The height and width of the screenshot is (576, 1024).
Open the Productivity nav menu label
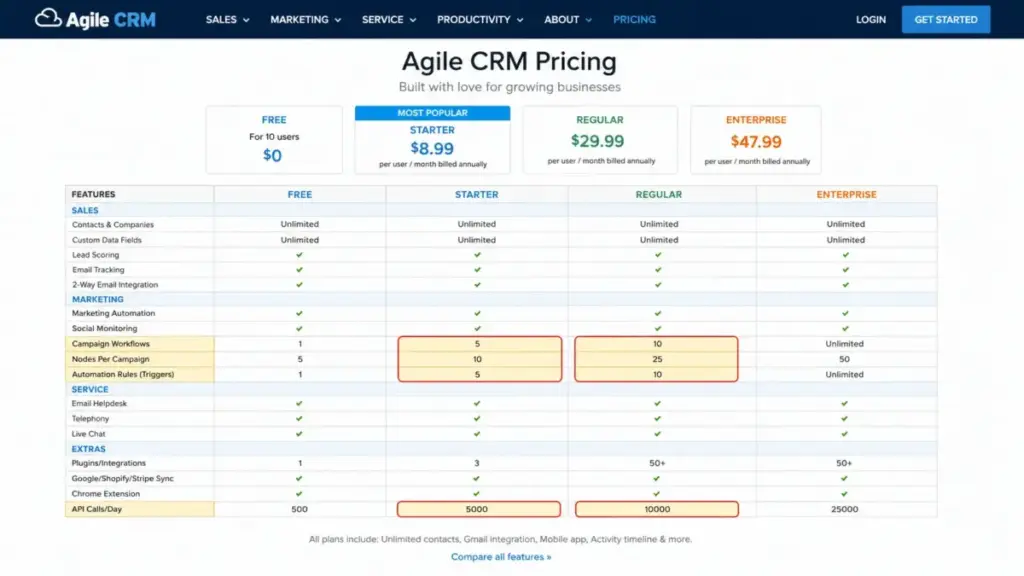tap(473, 20)
